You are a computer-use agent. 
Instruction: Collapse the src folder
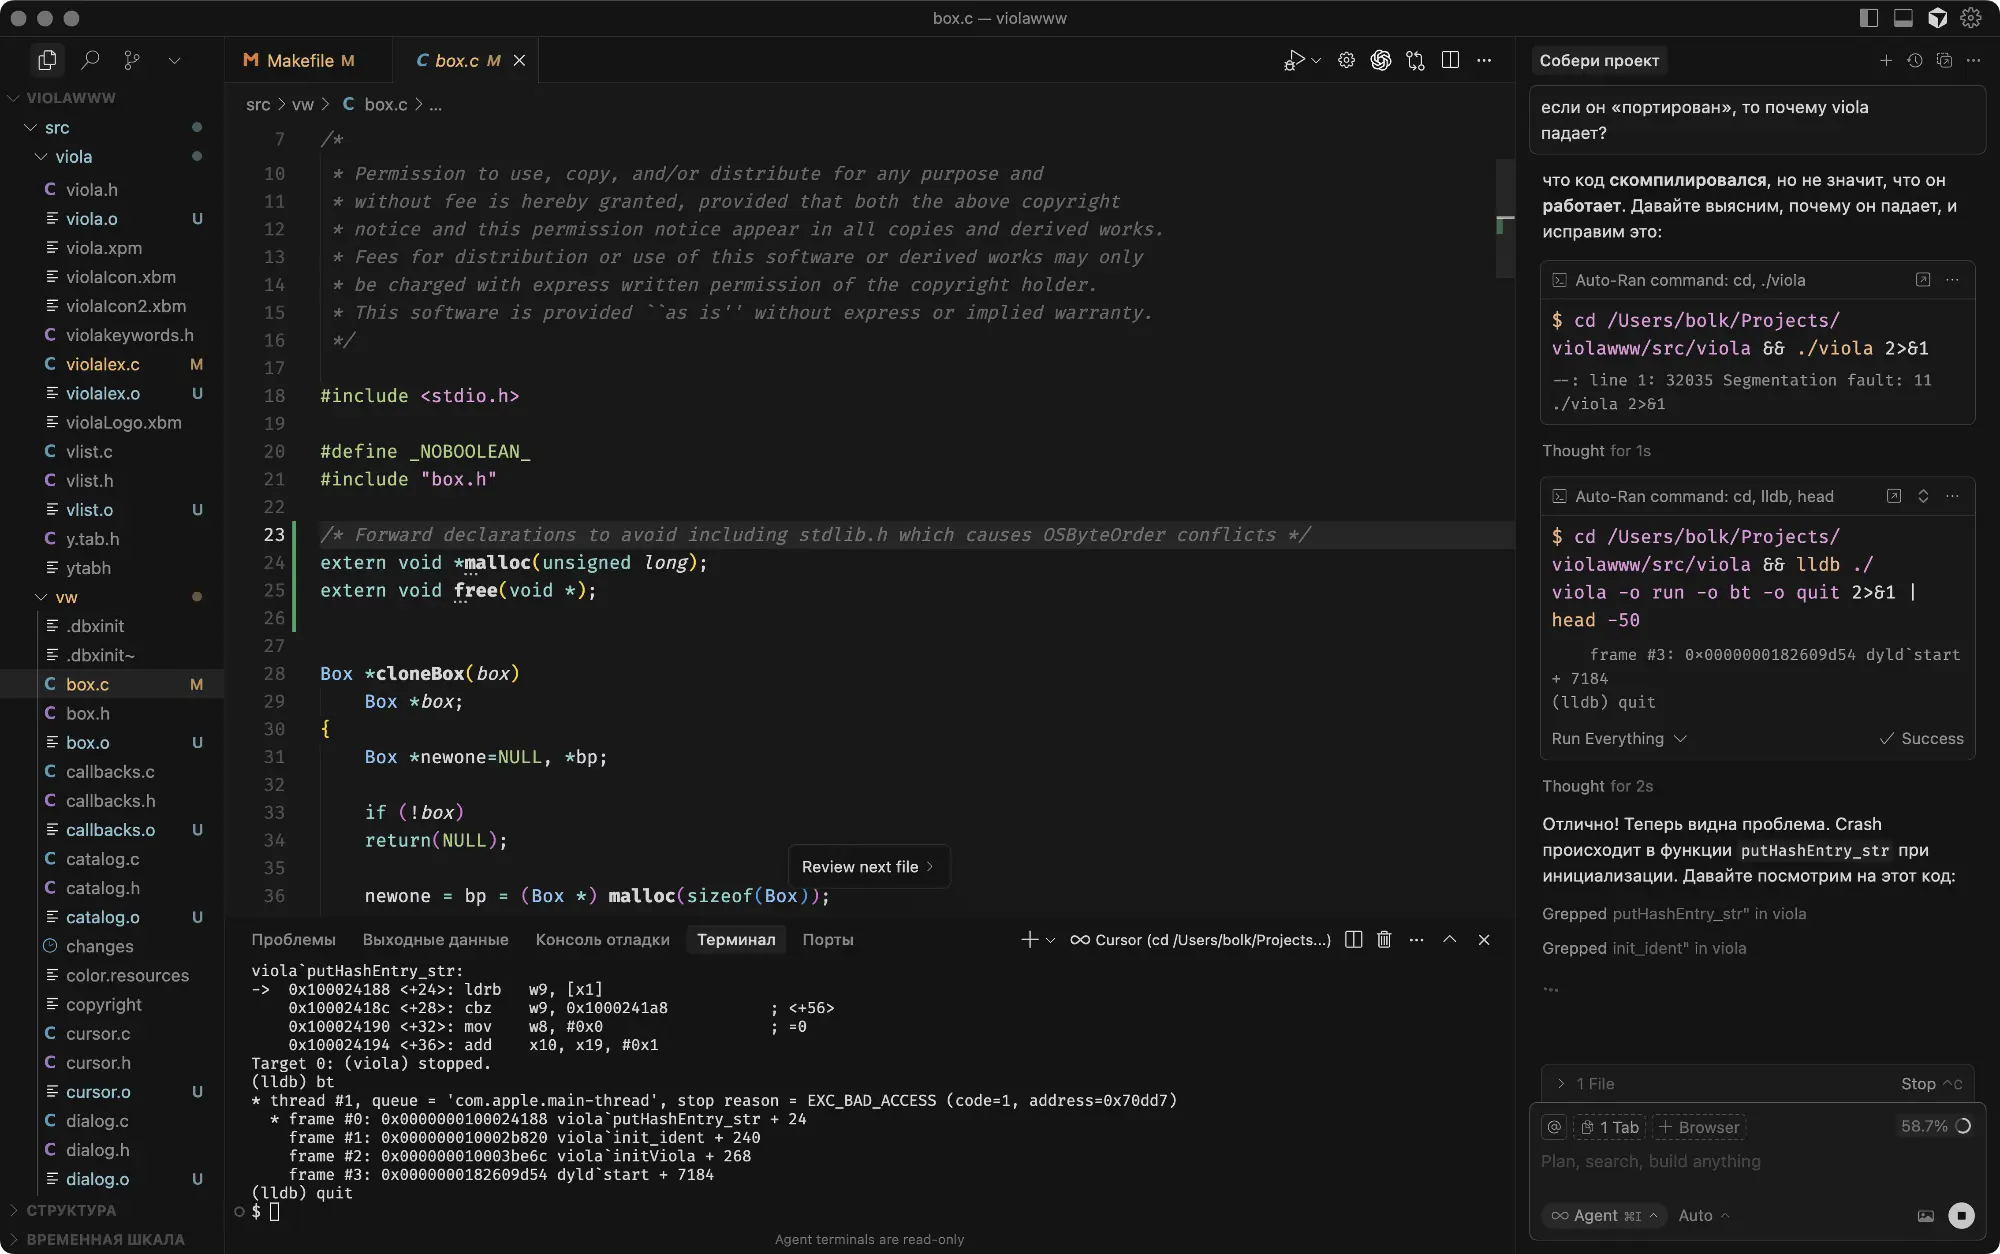[57, 127]
